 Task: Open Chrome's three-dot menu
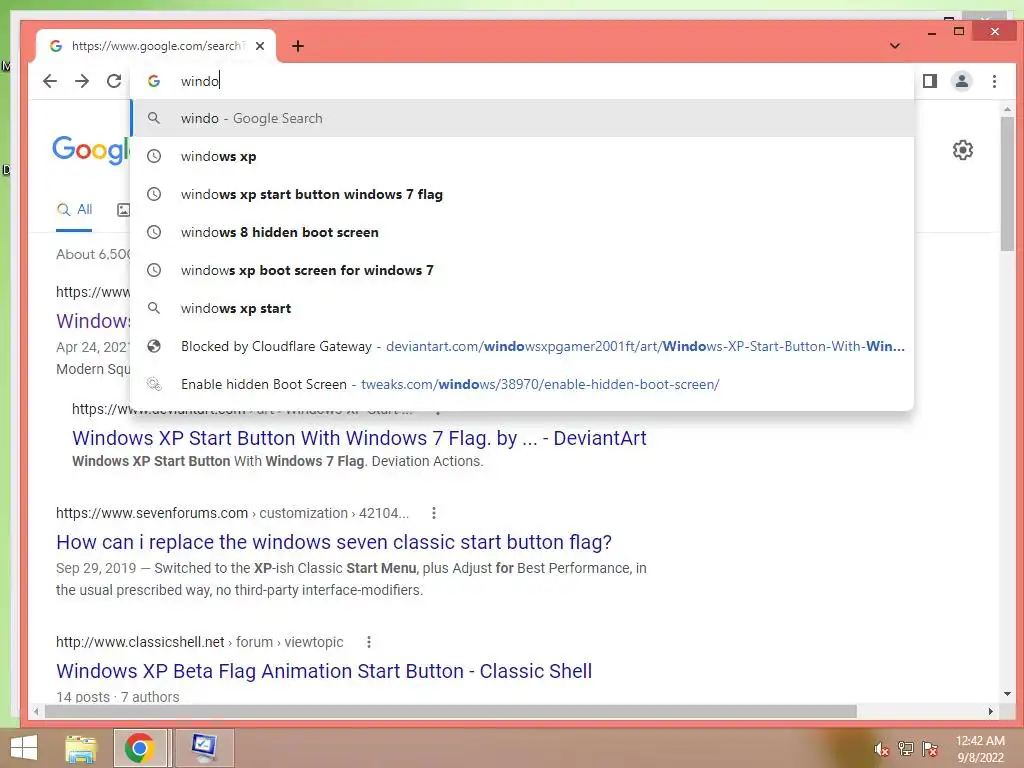click(x=994, y=81)
